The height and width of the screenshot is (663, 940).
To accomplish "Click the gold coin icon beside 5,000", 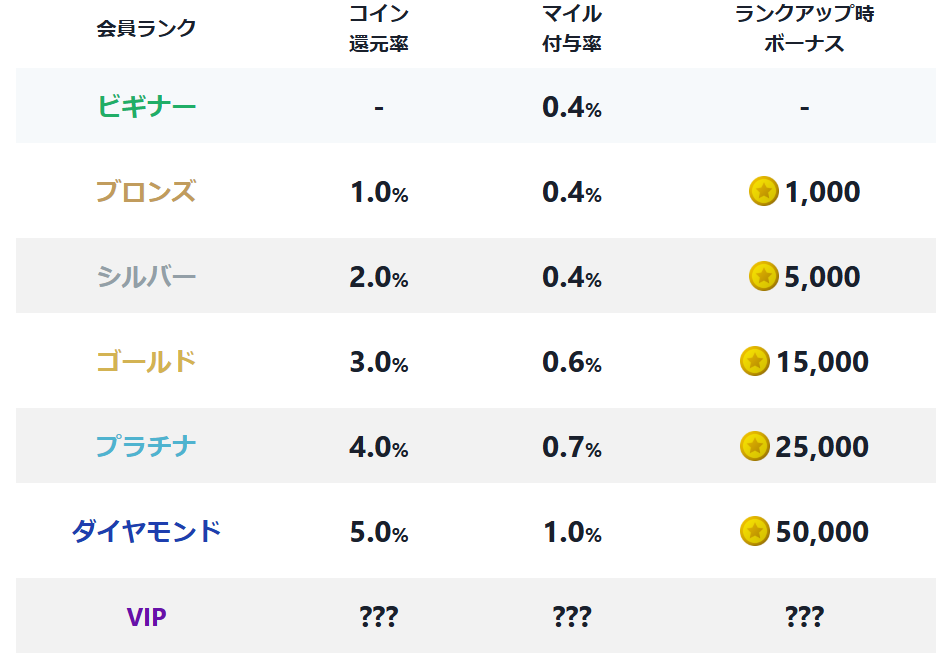I will (x=764, y=276).
